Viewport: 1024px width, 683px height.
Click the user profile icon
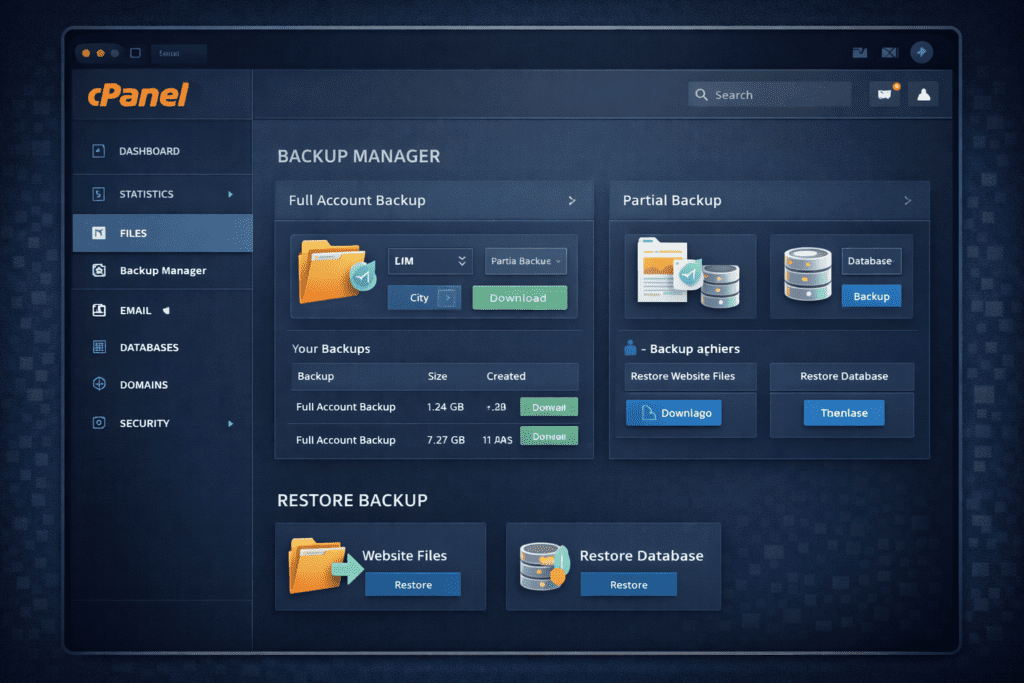point(922,95)
